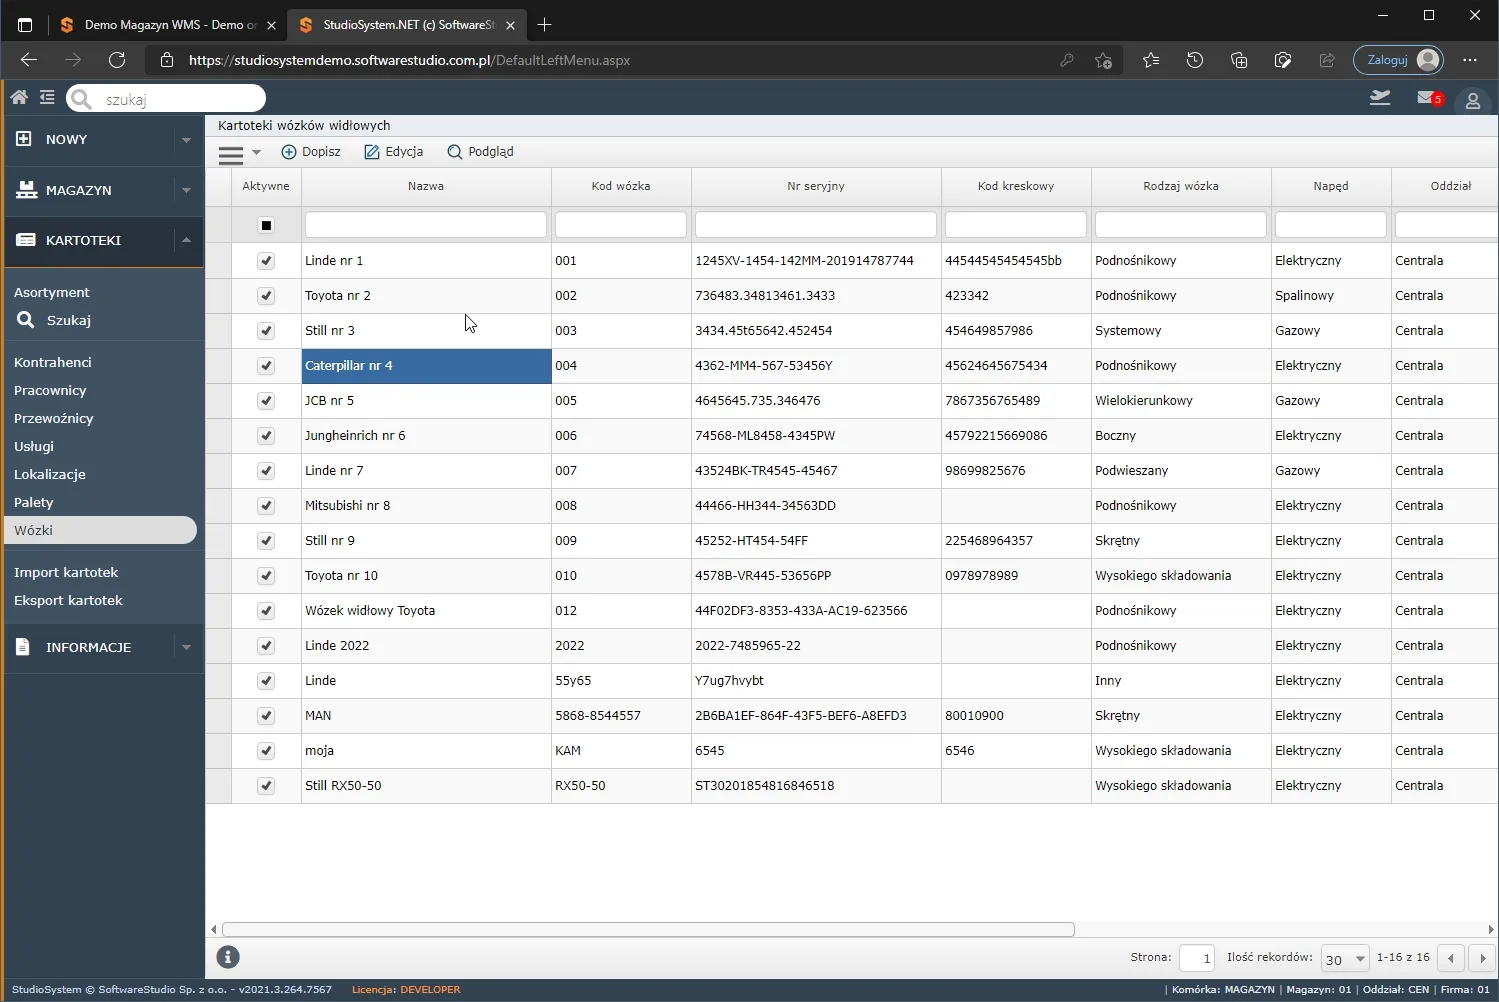Click the user profile icon
Image resolution: width=1499 pixels, height=1002 pixels.
[1472, 101]
